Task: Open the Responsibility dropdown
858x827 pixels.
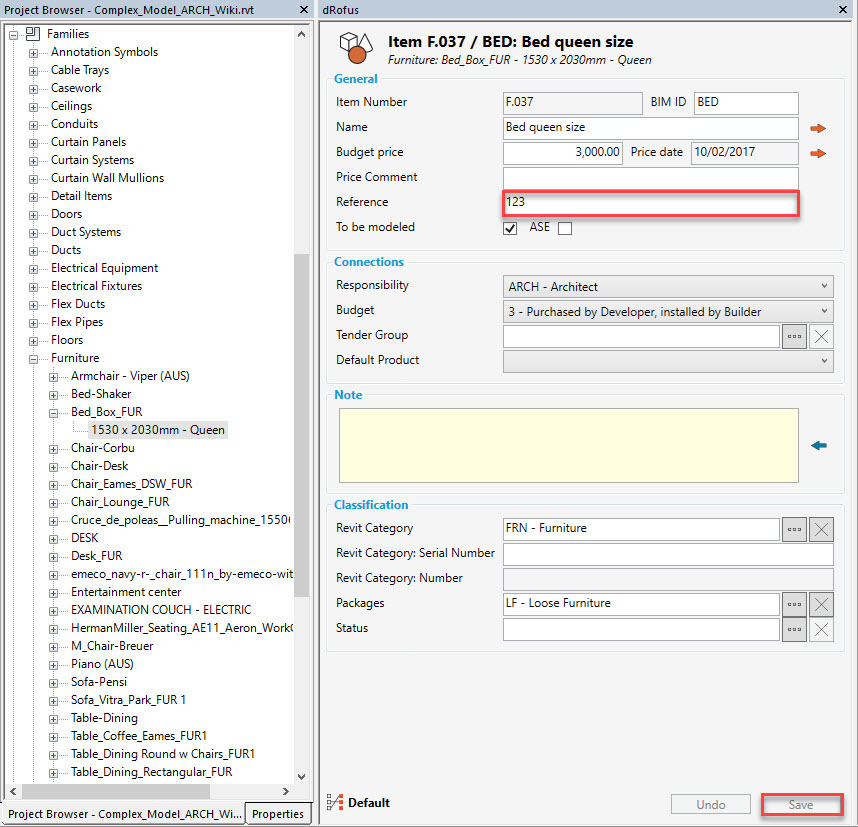Action: pos(668,287)
